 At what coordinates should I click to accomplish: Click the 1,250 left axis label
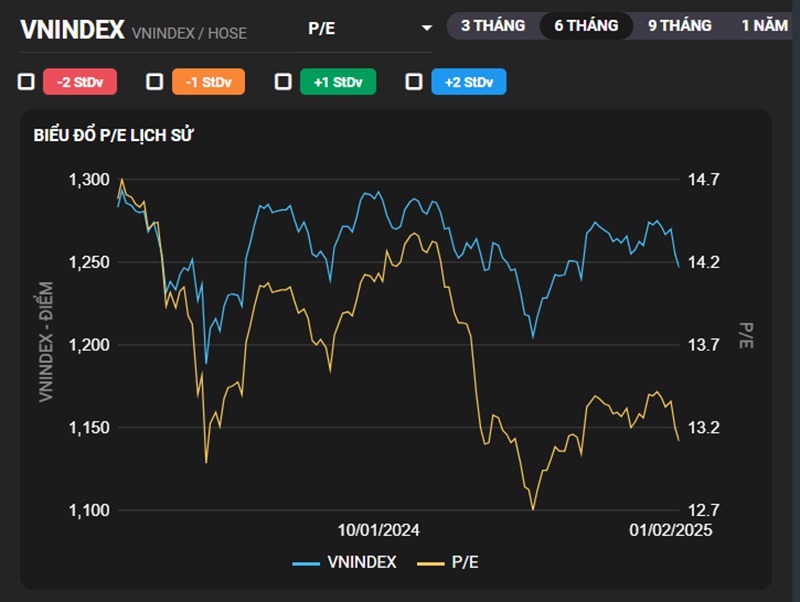point(89,262)
